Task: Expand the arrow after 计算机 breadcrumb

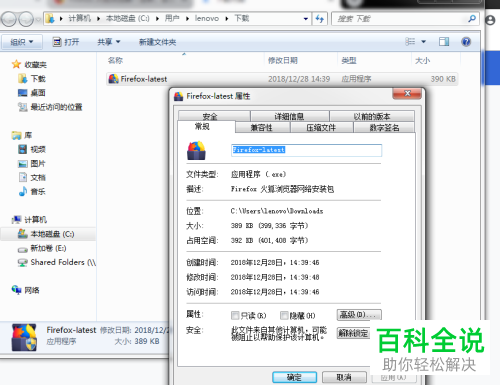Action: pos(98,19)
